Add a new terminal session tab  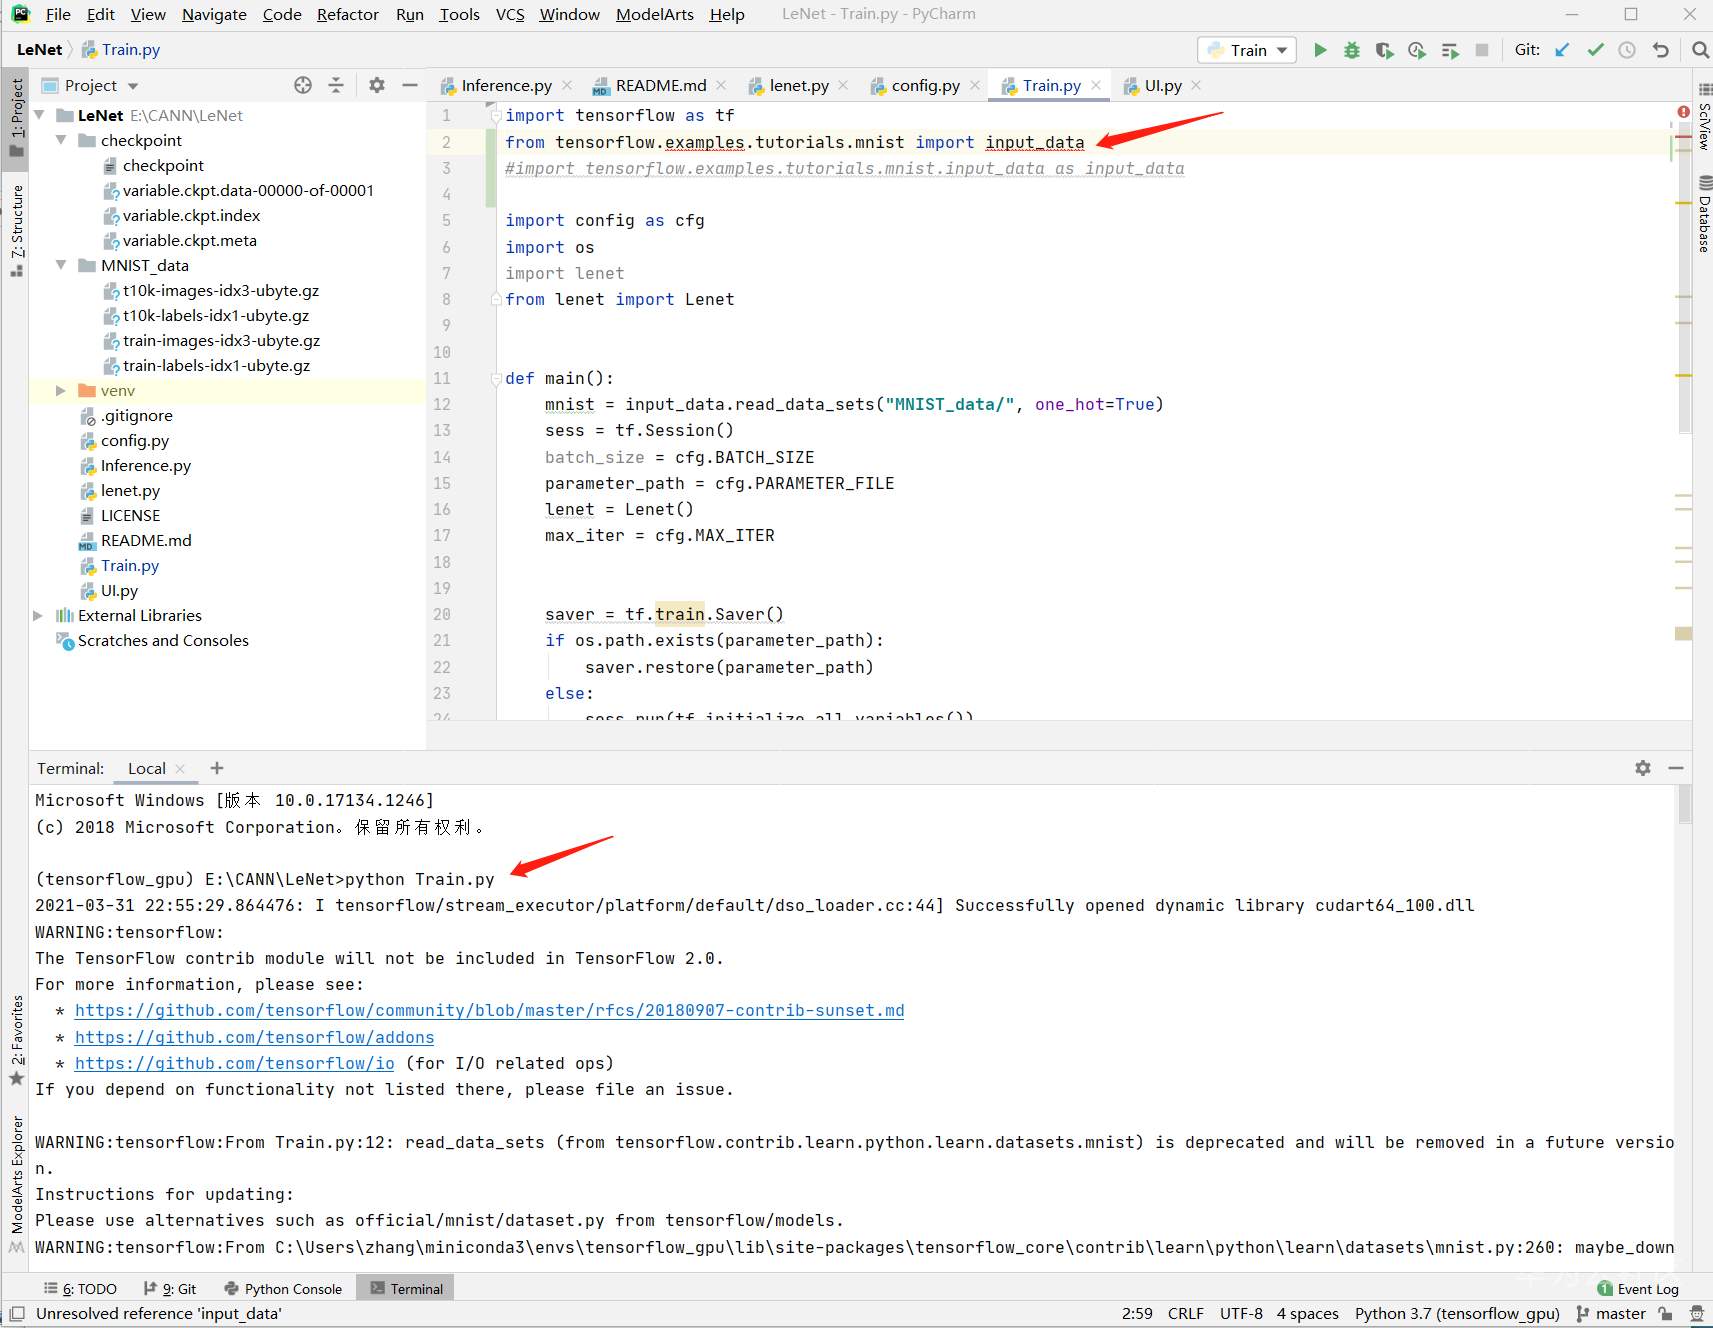tap(217, 768)
